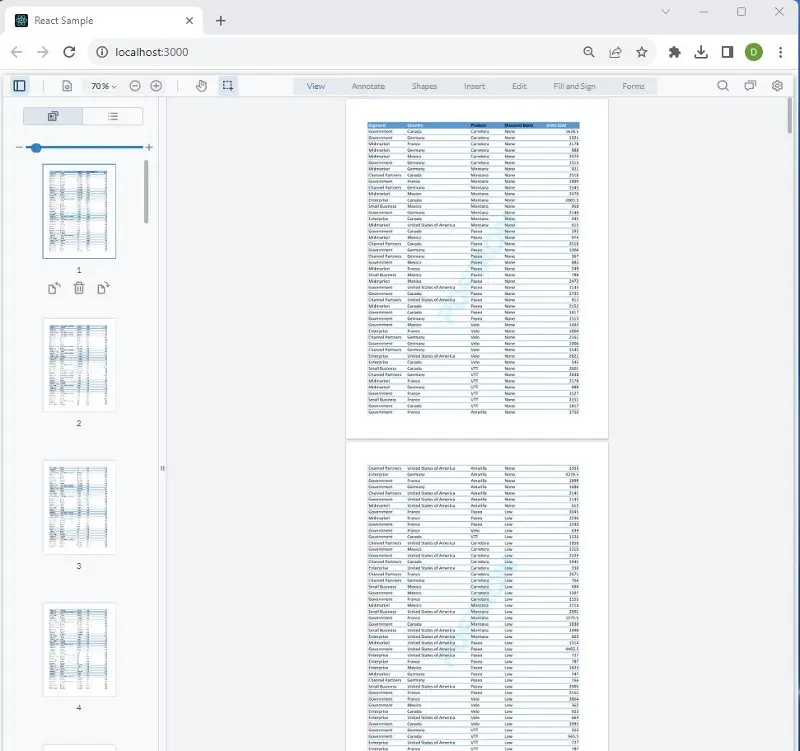
Task: Open the view controls page icon
Action: [67, 86]
